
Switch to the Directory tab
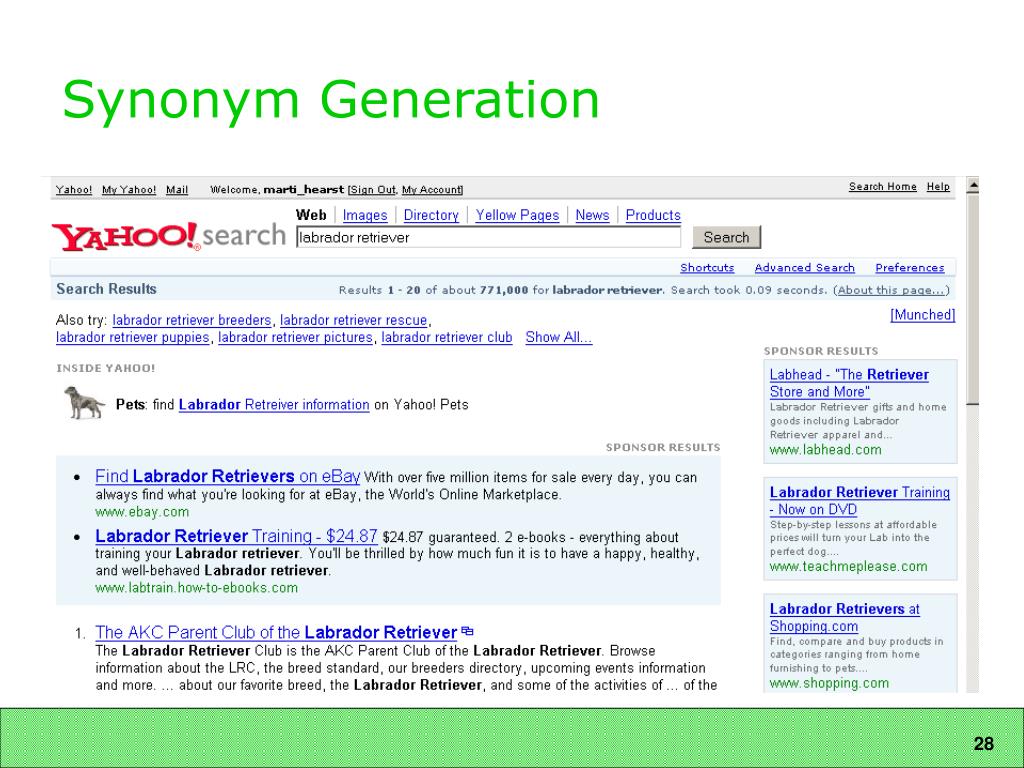click(x=431, y=216)
